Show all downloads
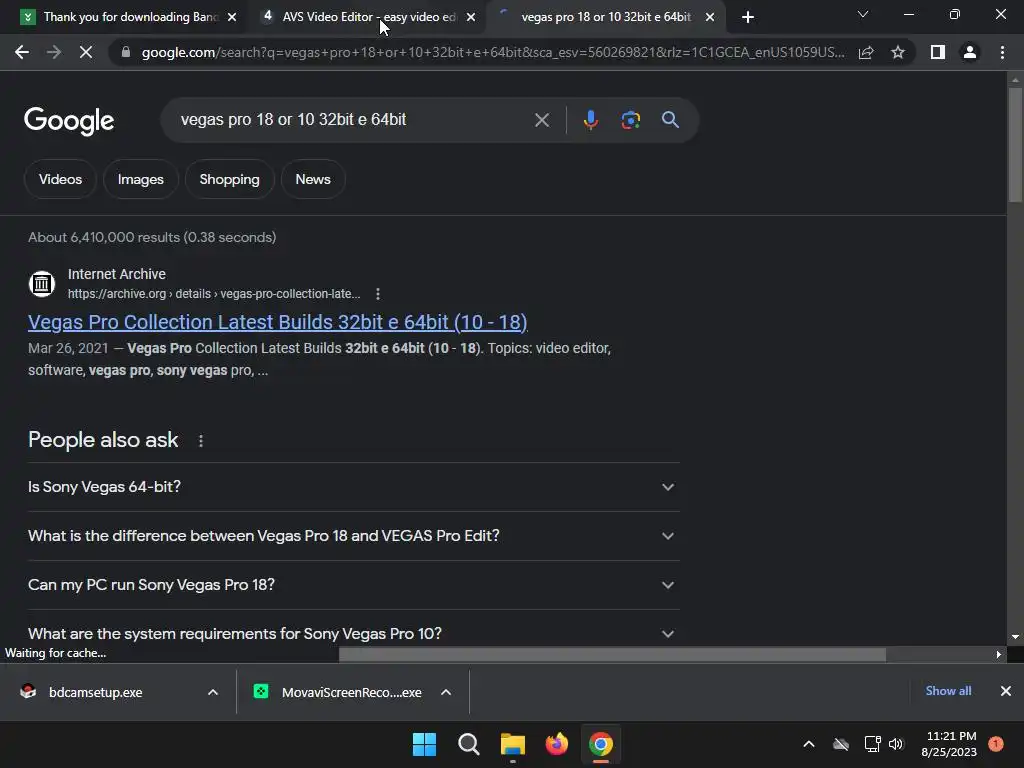 (948, 691)
